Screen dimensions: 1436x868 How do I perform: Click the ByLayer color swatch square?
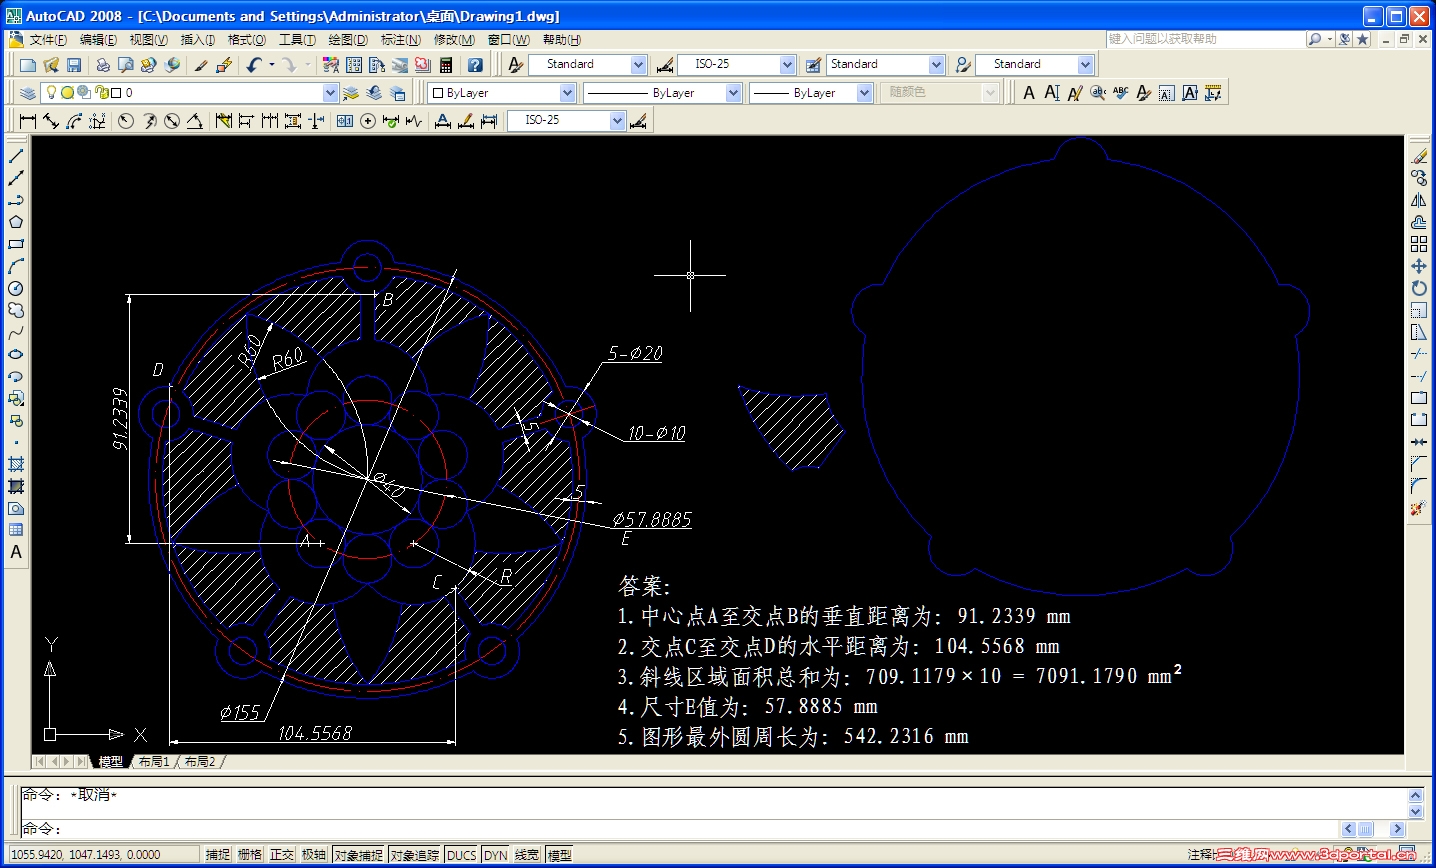(438, 93)
